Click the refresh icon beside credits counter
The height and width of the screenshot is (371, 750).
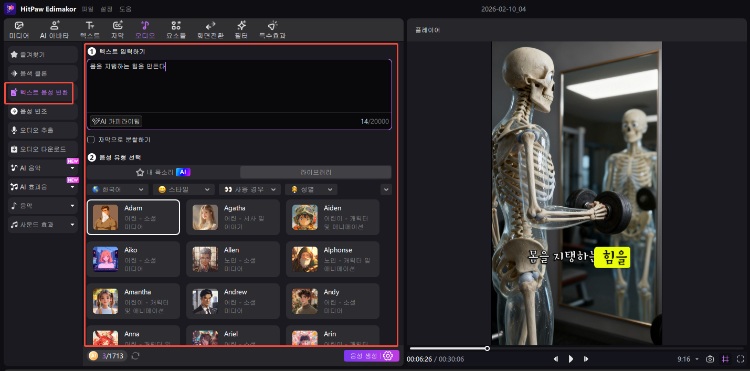135,356
